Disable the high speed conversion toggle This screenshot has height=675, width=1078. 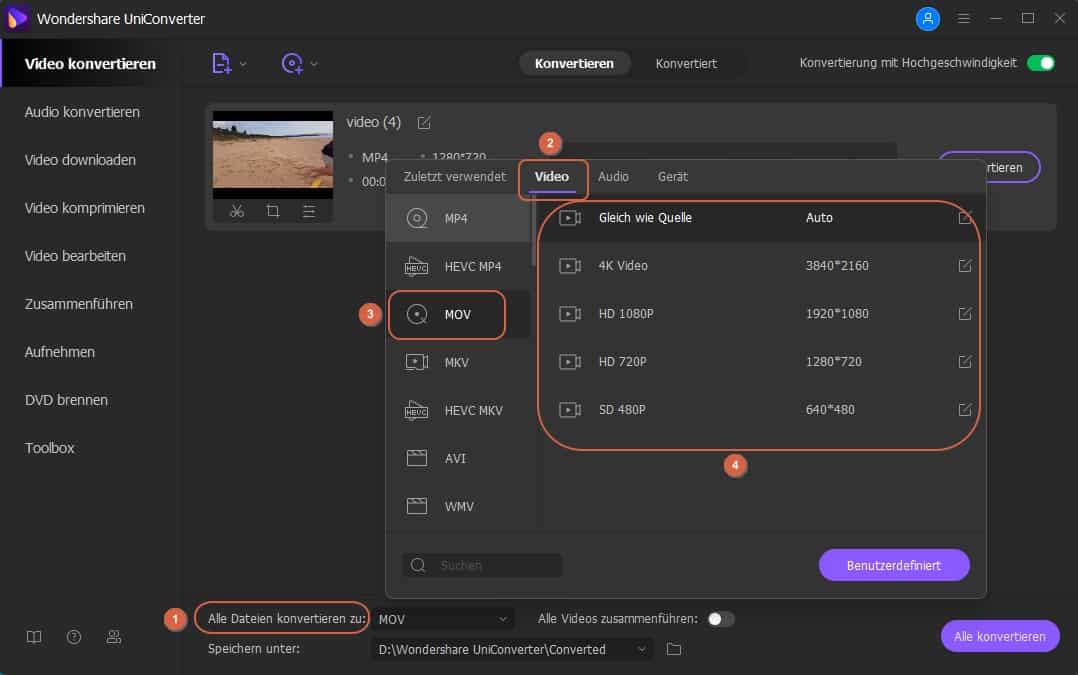point(1041,63)
